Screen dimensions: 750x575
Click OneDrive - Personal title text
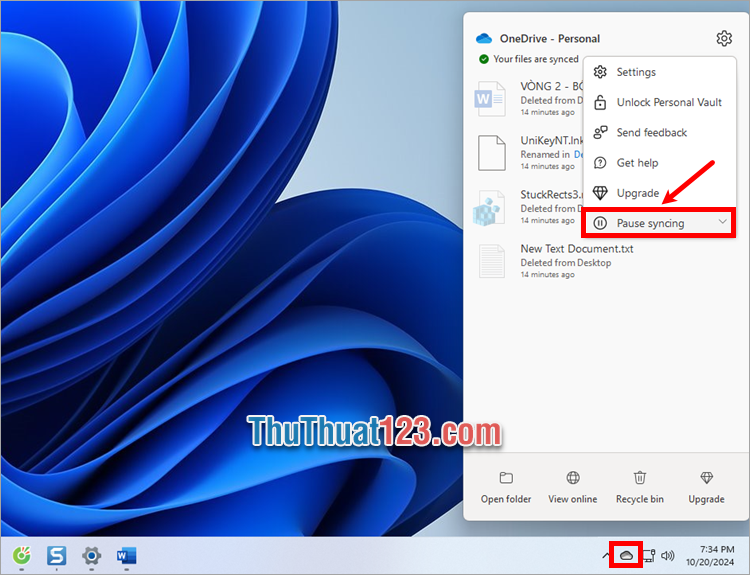(x=550, y=39)
